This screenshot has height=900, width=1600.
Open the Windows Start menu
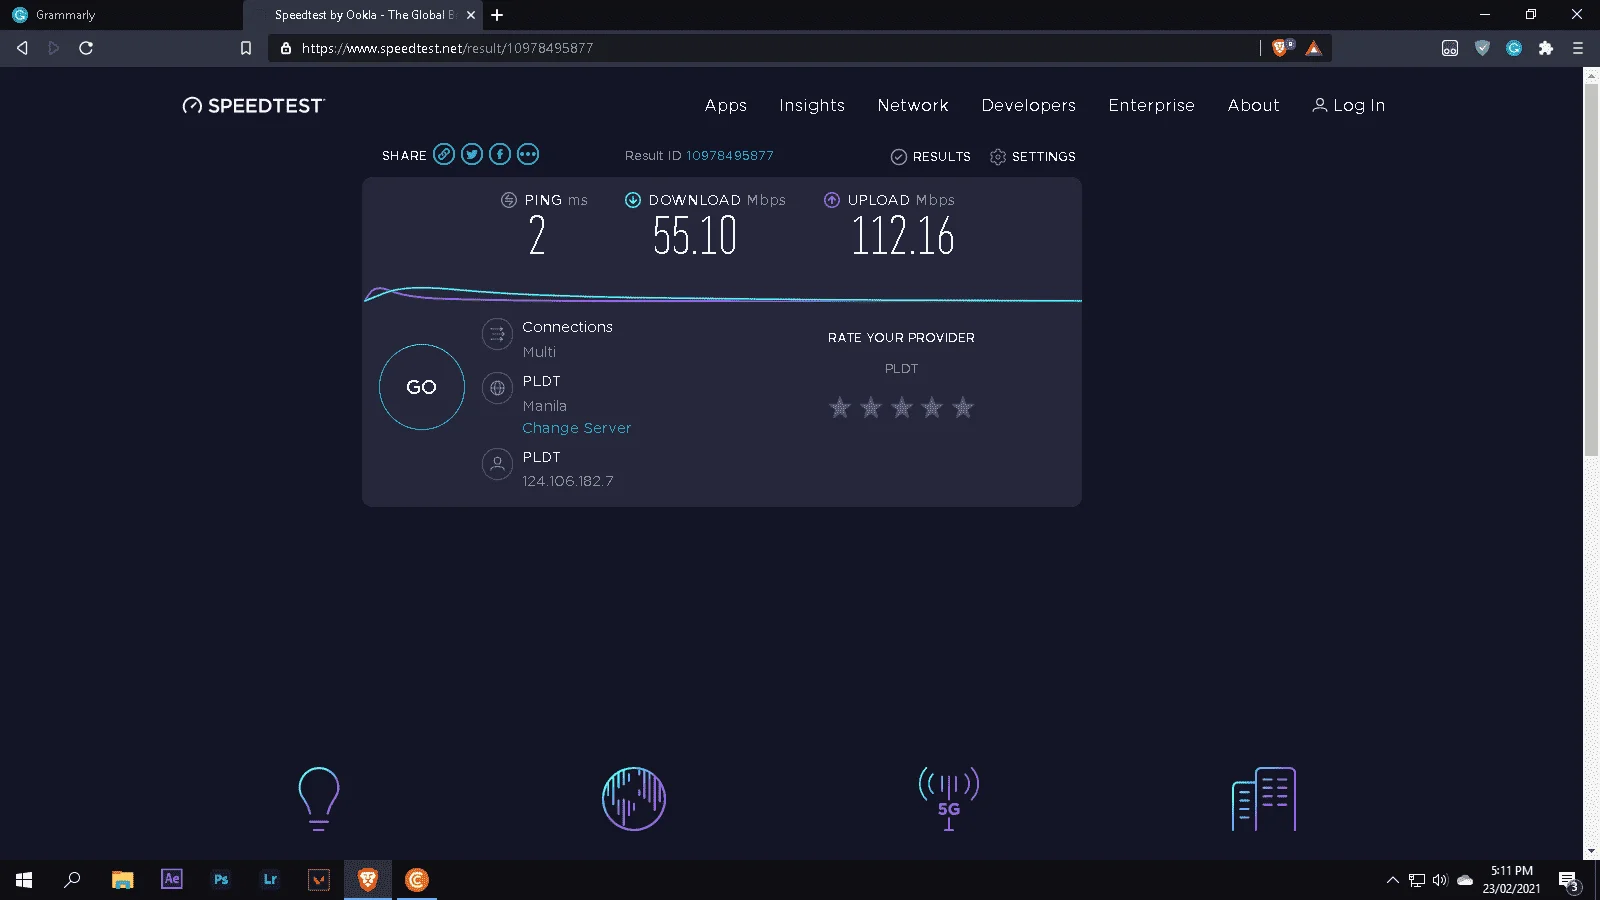(24, 880)
